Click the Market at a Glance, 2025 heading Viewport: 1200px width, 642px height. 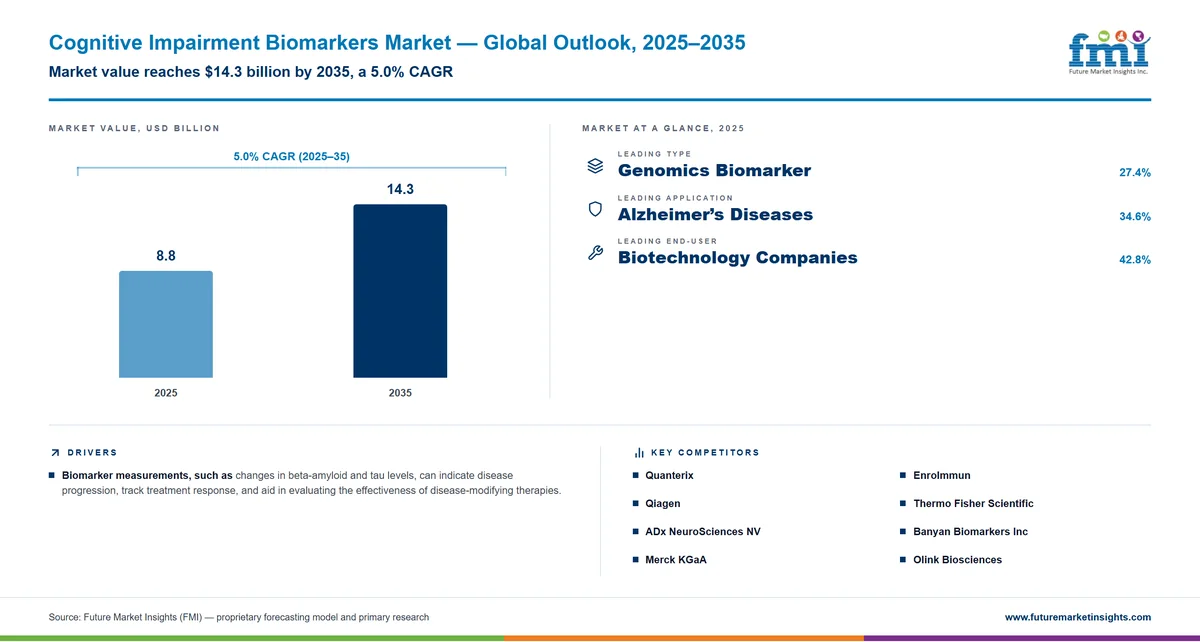pyautogui.click(x=663, y=128)
